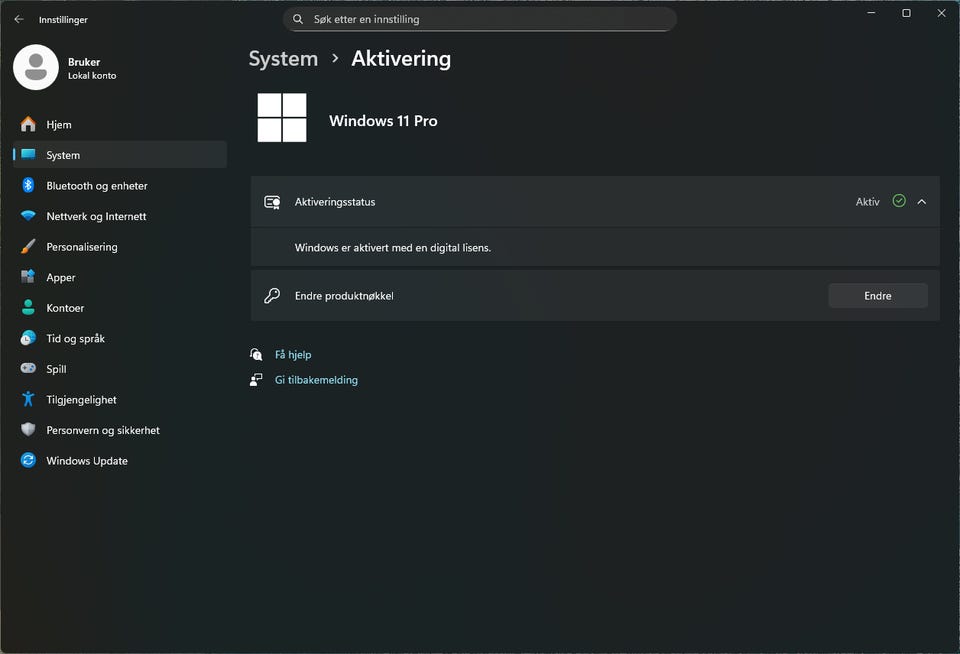
Task: Click the Kontoer person icon
Action: 28,307
